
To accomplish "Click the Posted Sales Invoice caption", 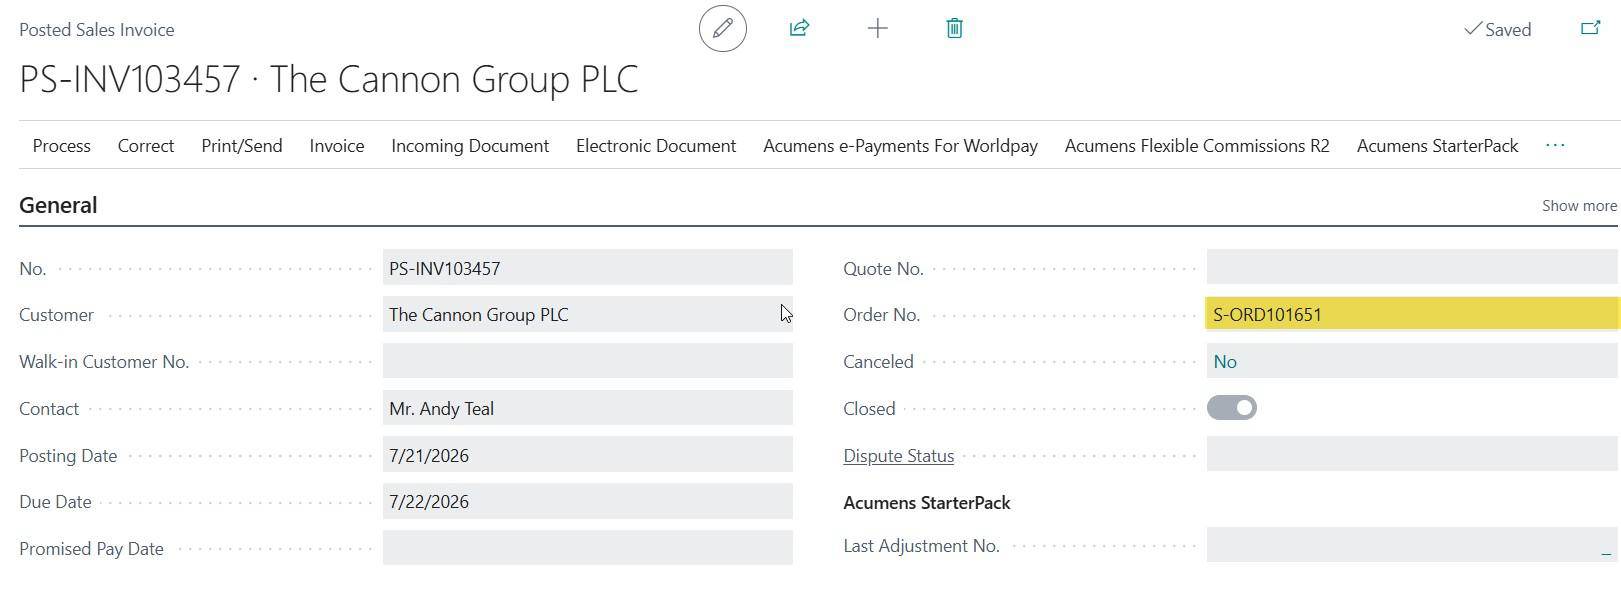I will point(97,30).
